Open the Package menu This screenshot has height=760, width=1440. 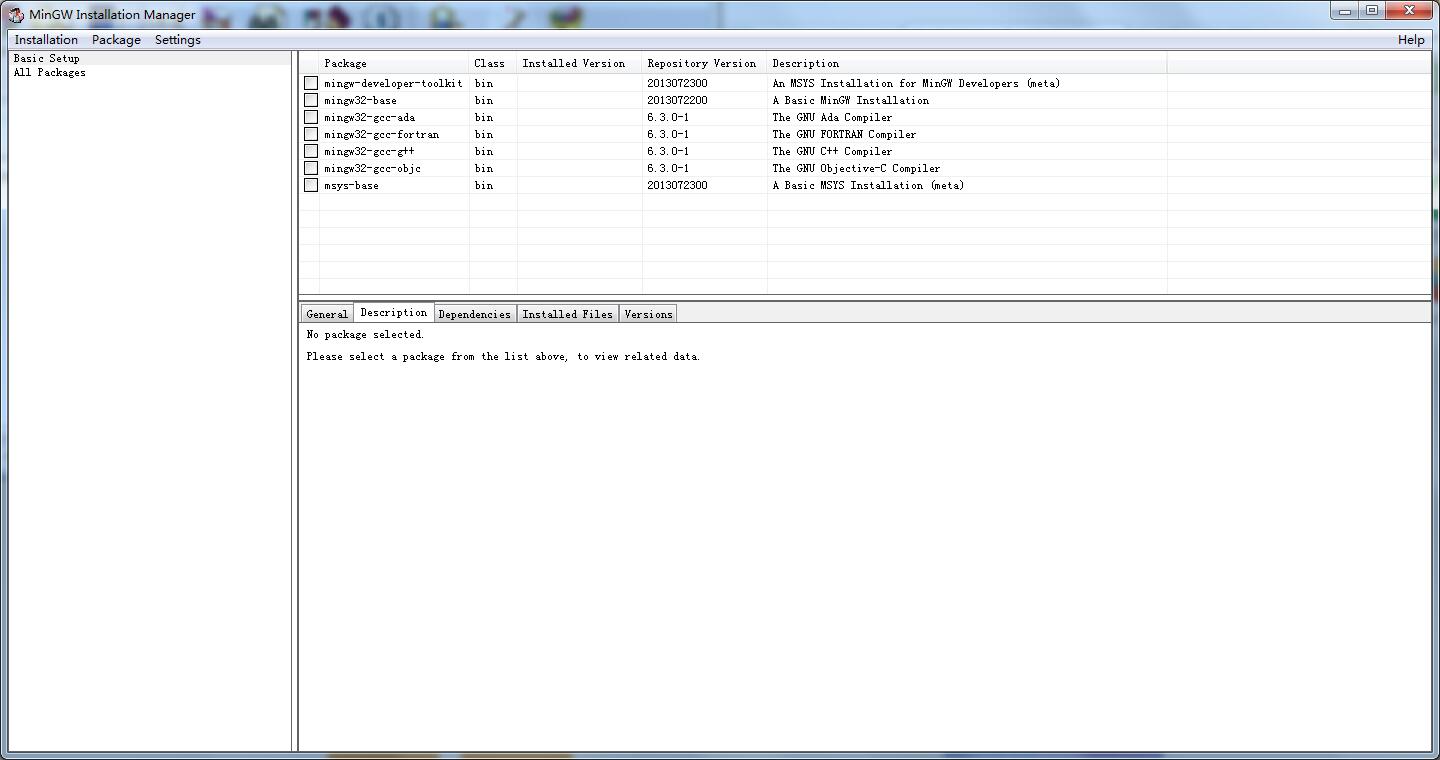click(116, 40)
